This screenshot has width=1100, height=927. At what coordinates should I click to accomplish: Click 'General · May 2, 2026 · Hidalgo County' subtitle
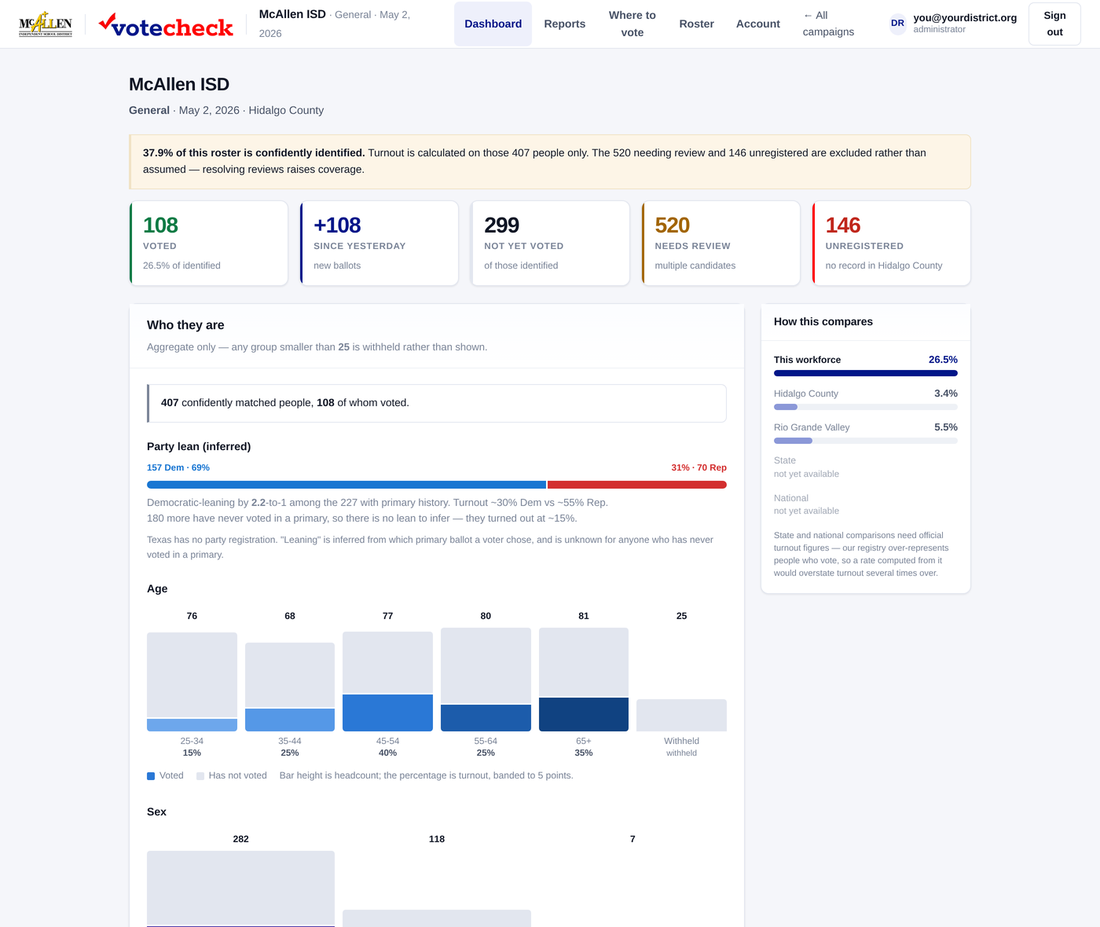click(x=226, y=110)
